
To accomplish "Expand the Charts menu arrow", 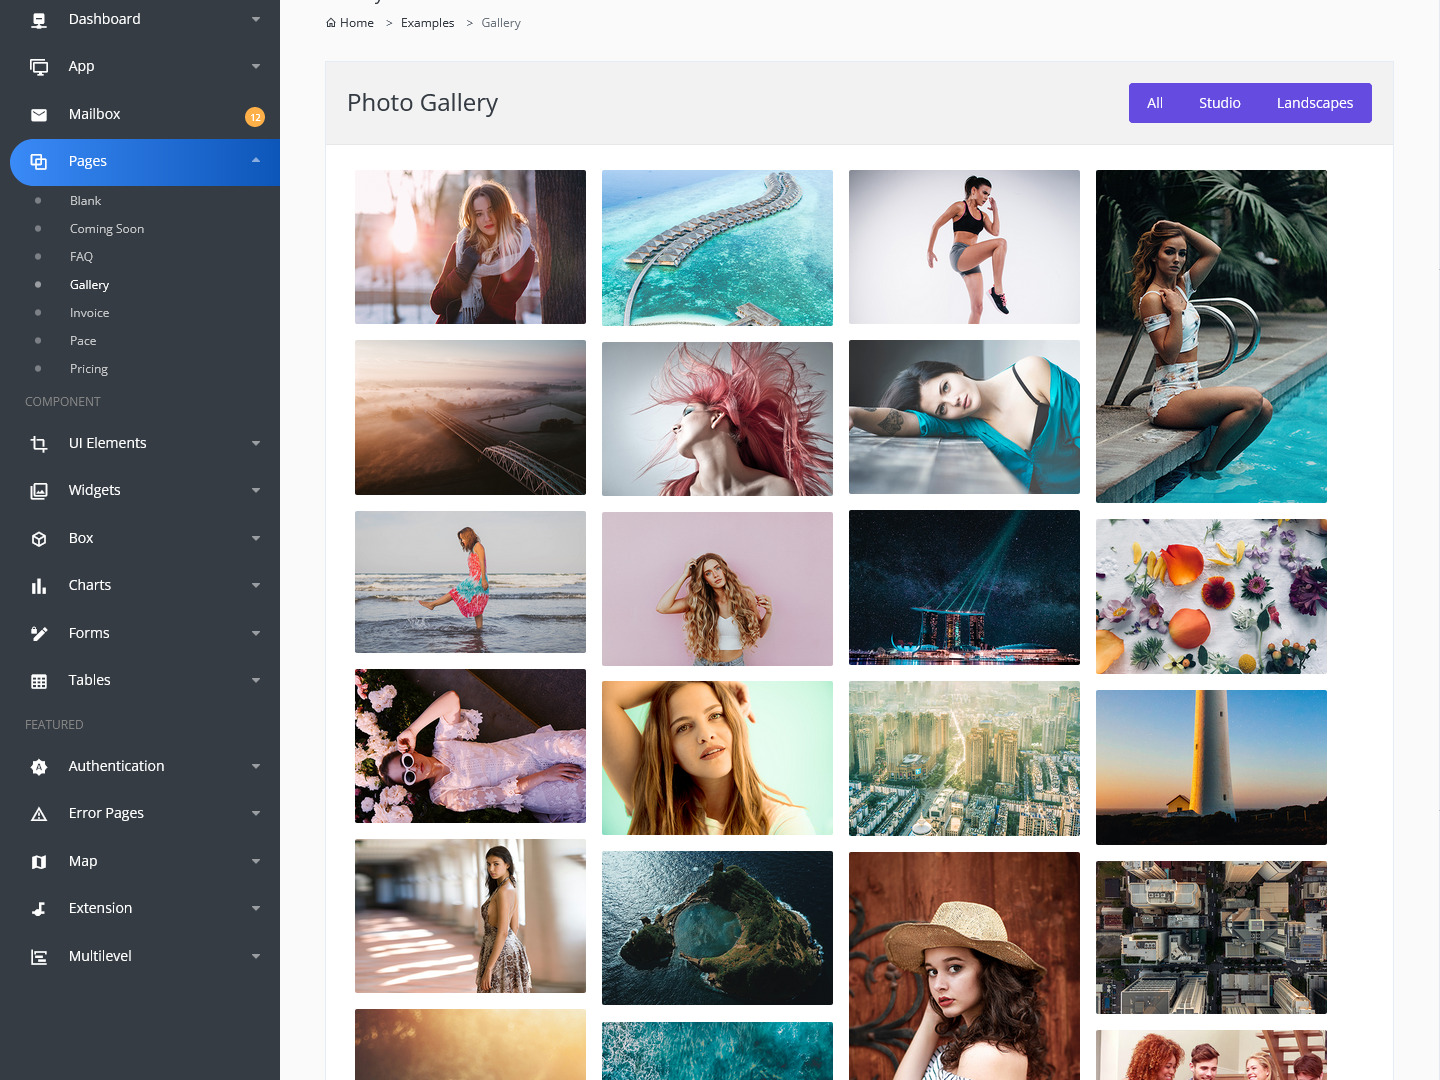I will point(256,585).
